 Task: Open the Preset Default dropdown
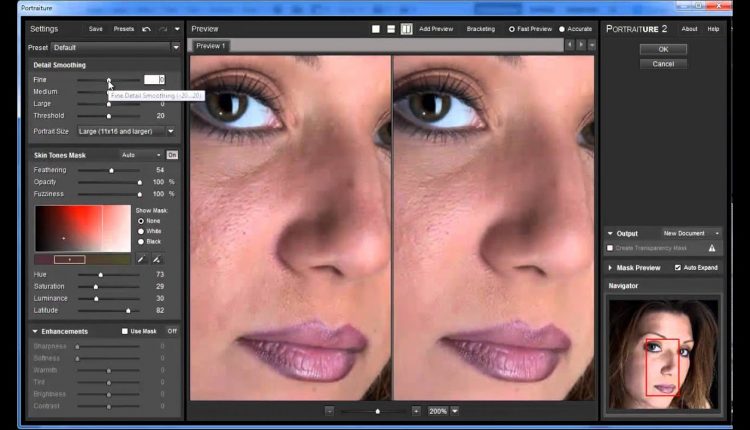(115, 47)
